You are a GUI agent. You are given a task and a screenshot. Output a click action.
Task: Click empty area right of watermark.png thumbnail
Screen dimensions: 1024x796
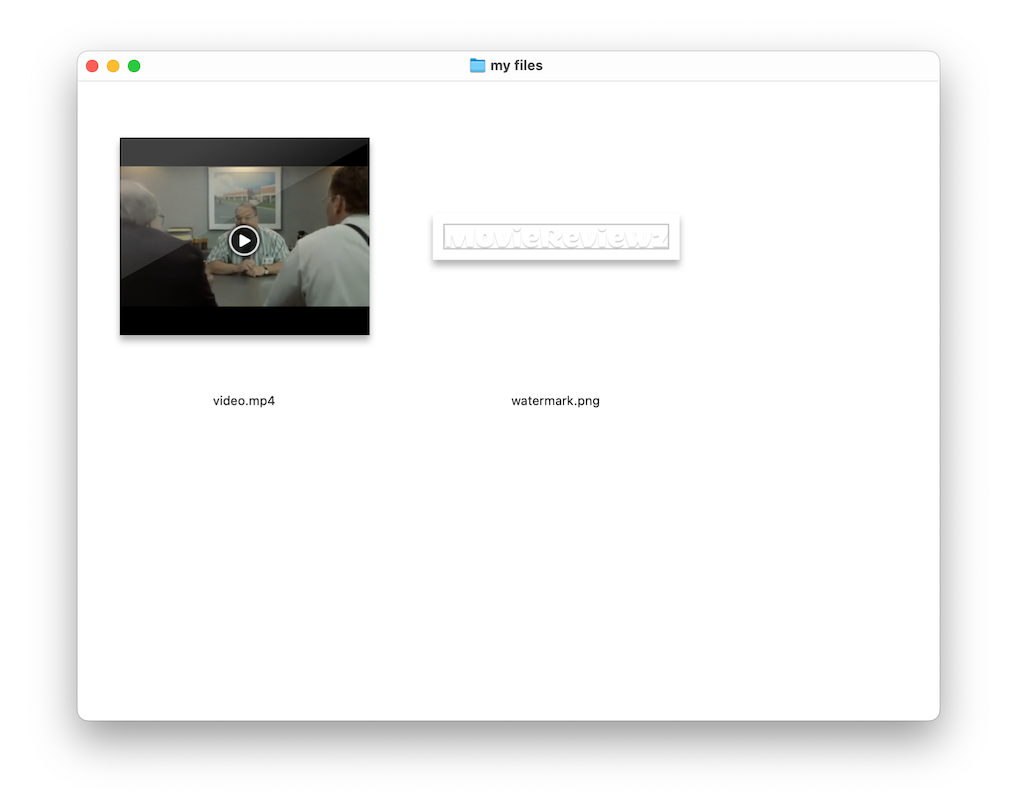pos(800,240)
